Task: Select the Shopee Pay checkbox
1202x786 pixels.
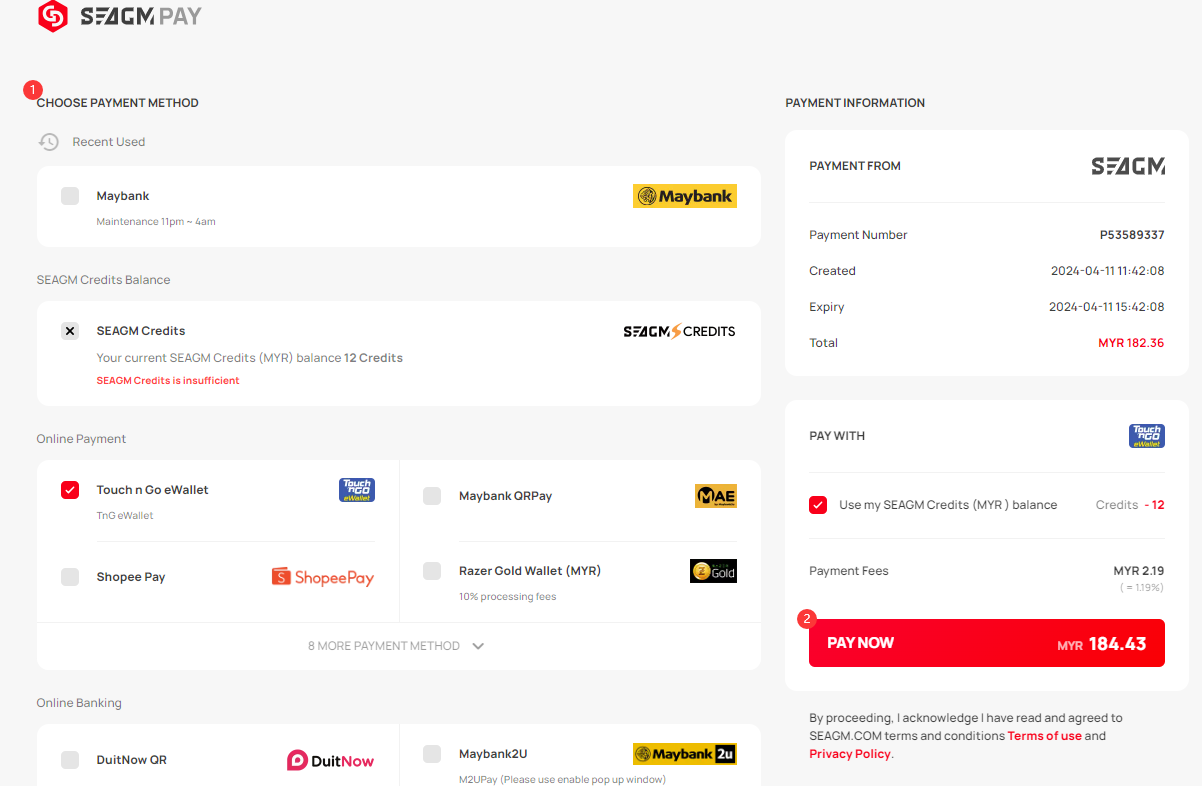Action: point(70,577)
